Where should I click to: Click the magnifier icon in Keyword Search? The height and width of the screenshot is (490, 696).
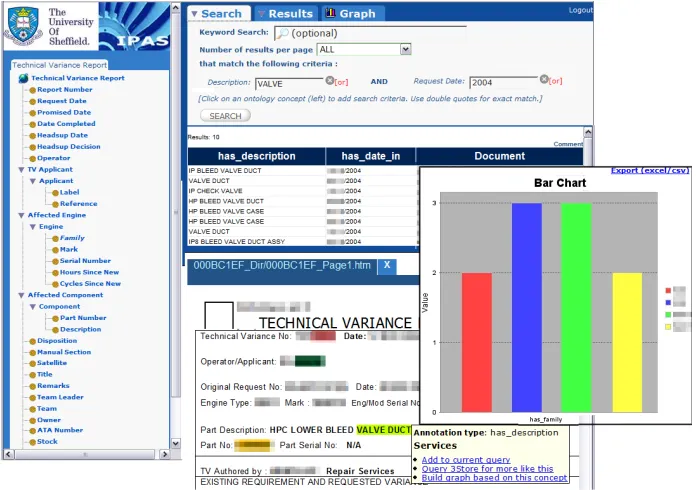pyautogui.click(x=282, y=33)
